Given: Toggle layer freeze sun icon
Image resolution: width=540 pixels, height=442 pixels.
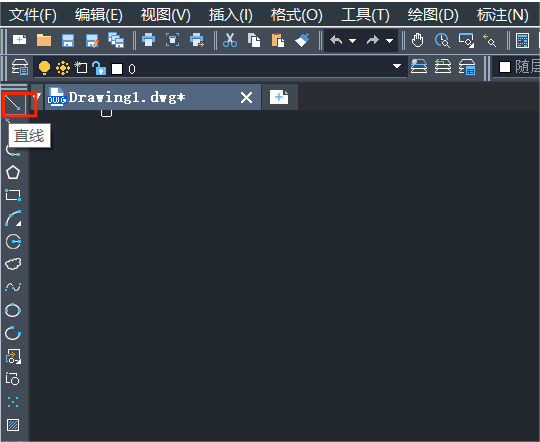Looking at the screenshot, I should 63,68.
